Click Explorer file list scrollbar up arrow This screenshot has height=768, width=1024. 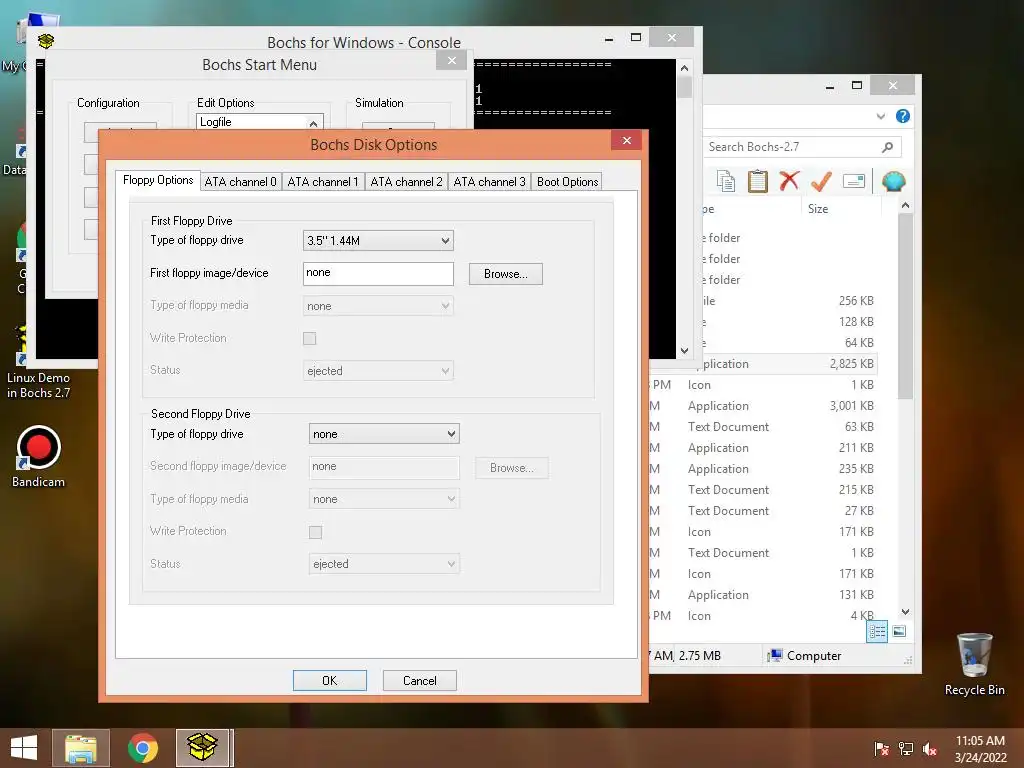905,206
